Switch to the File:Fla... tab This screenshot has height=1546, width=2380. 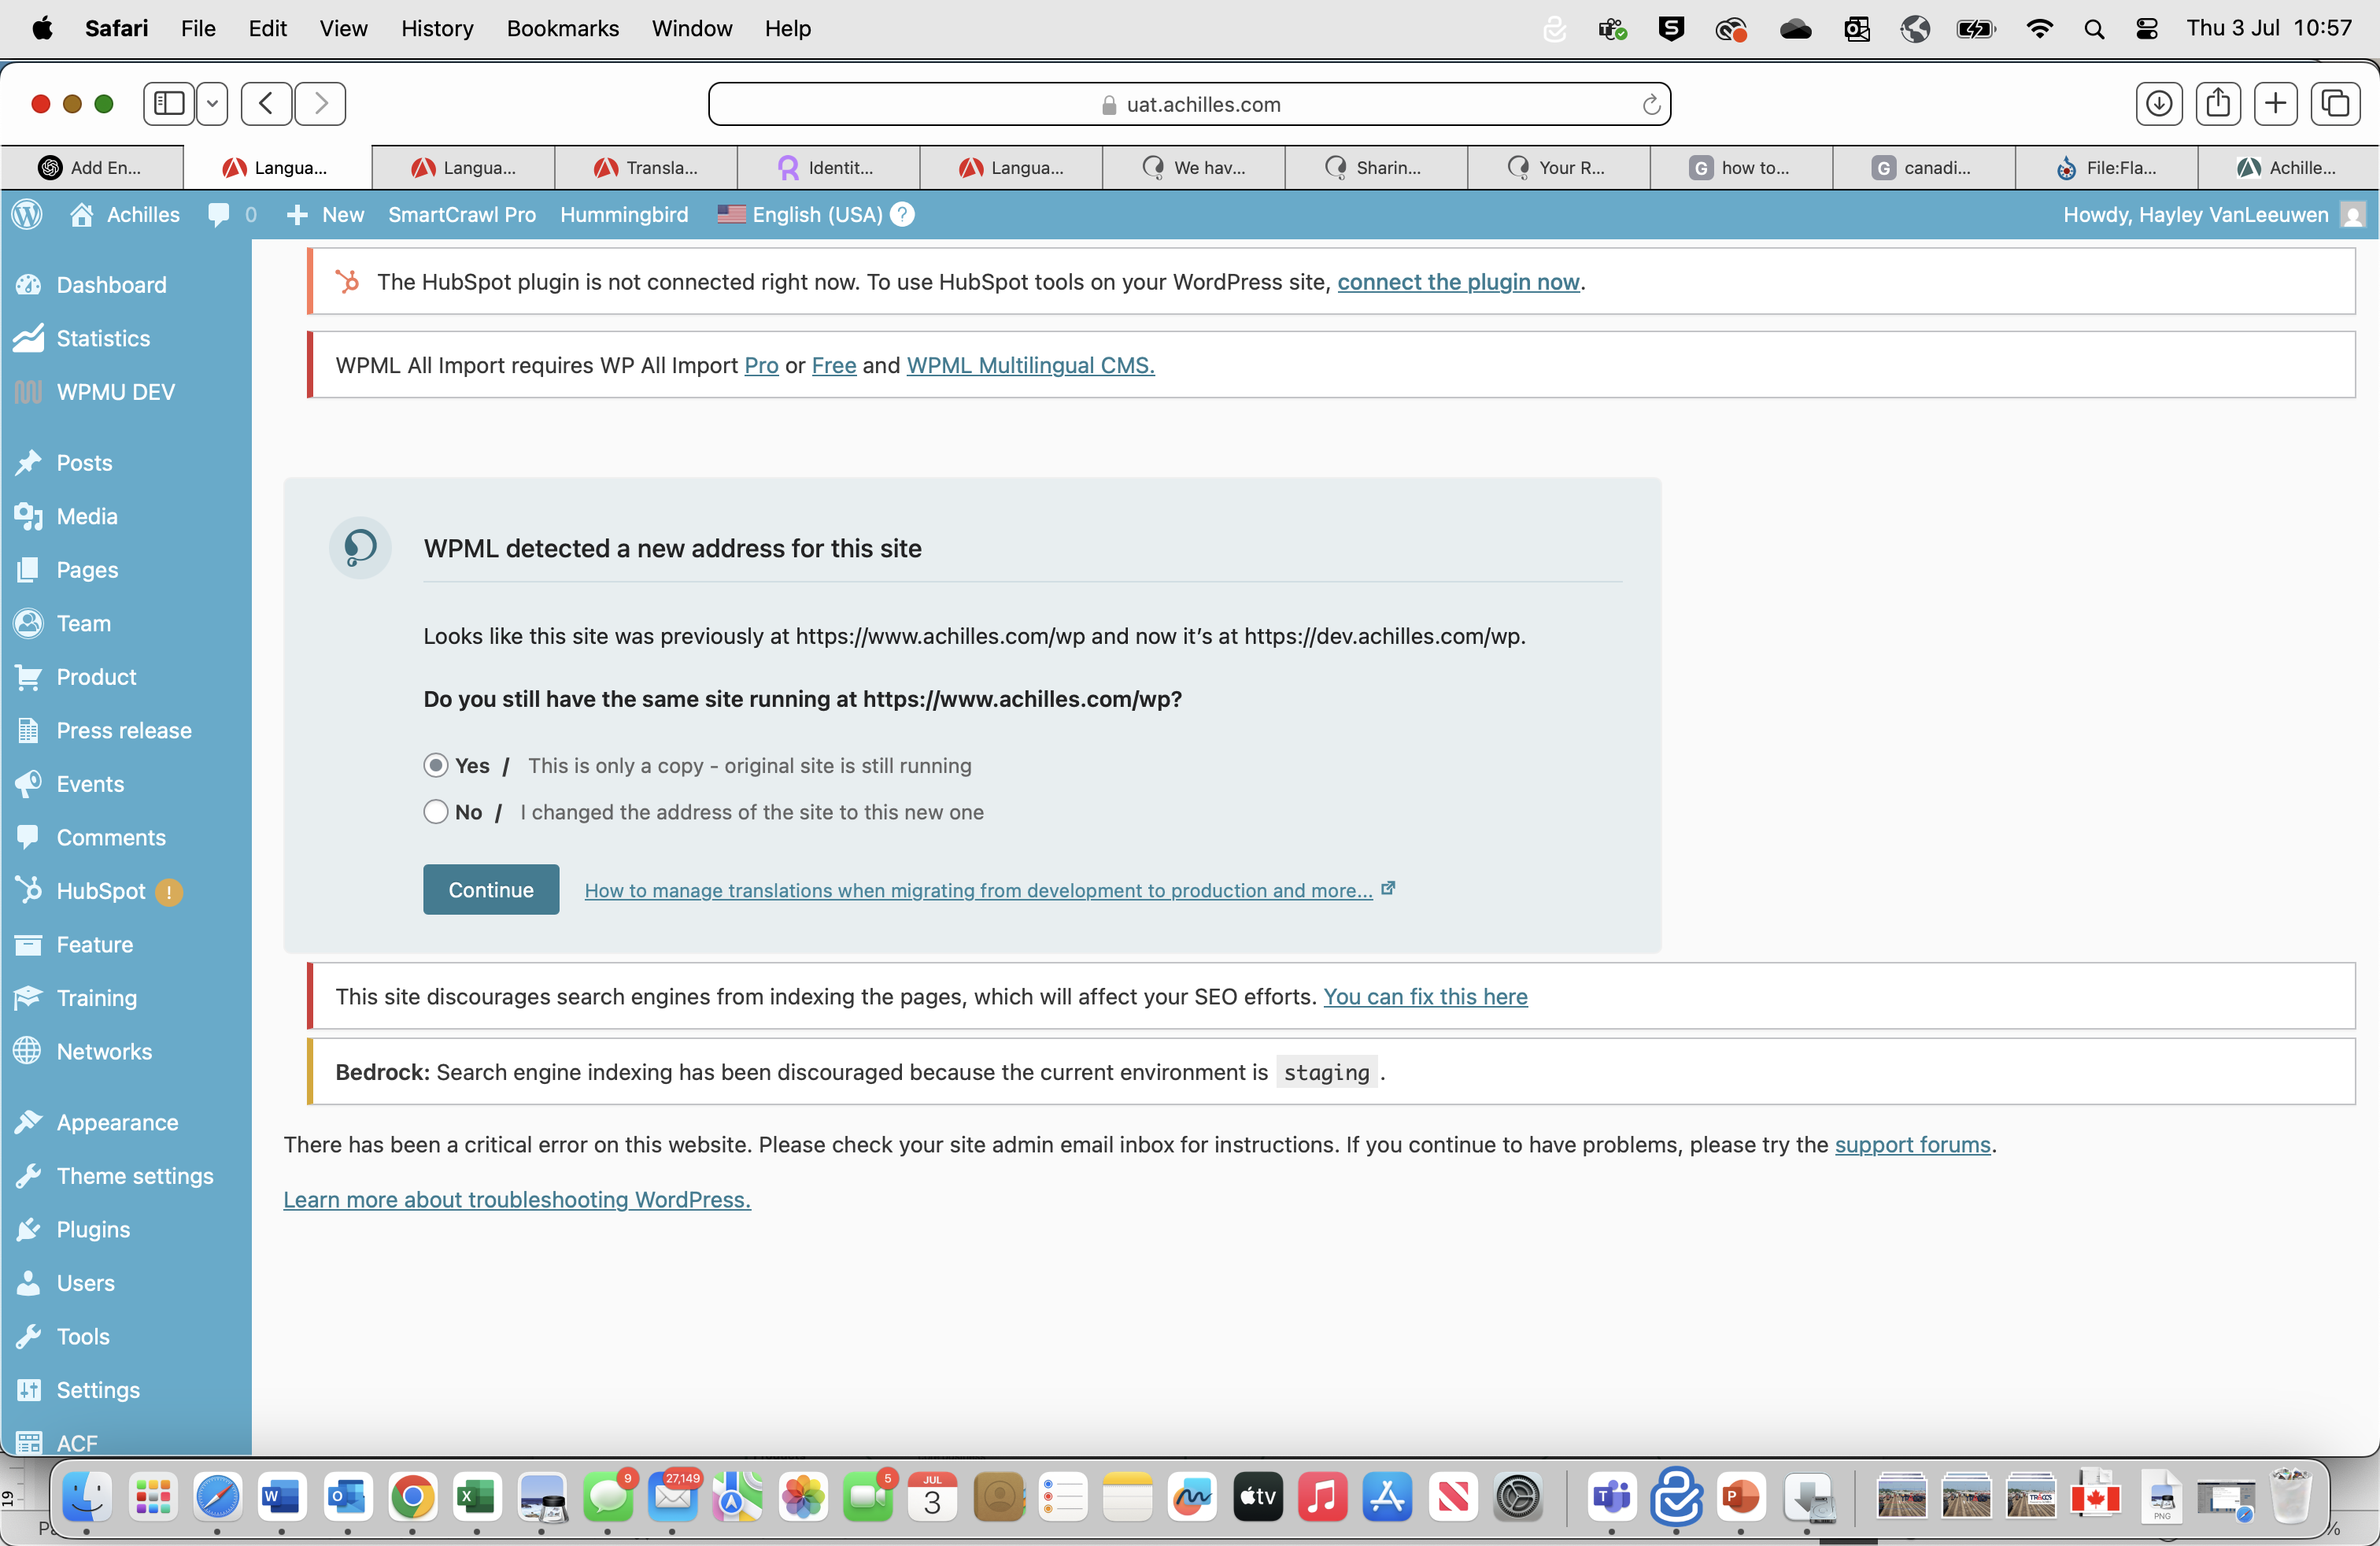(x=2106, y=167)
